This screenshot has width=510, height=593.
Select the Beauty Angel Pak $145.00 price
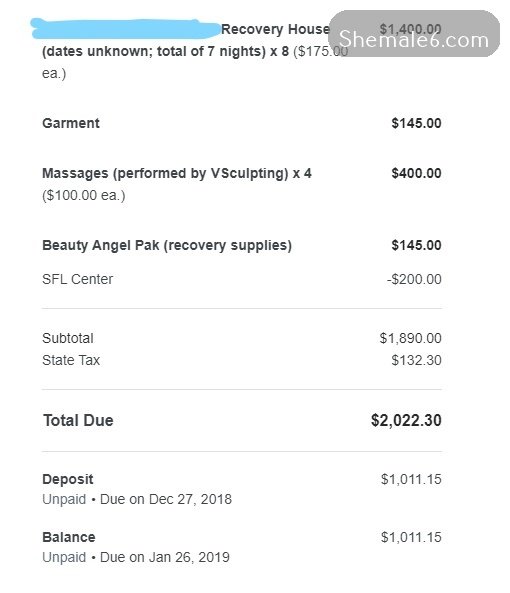[416, 245]
